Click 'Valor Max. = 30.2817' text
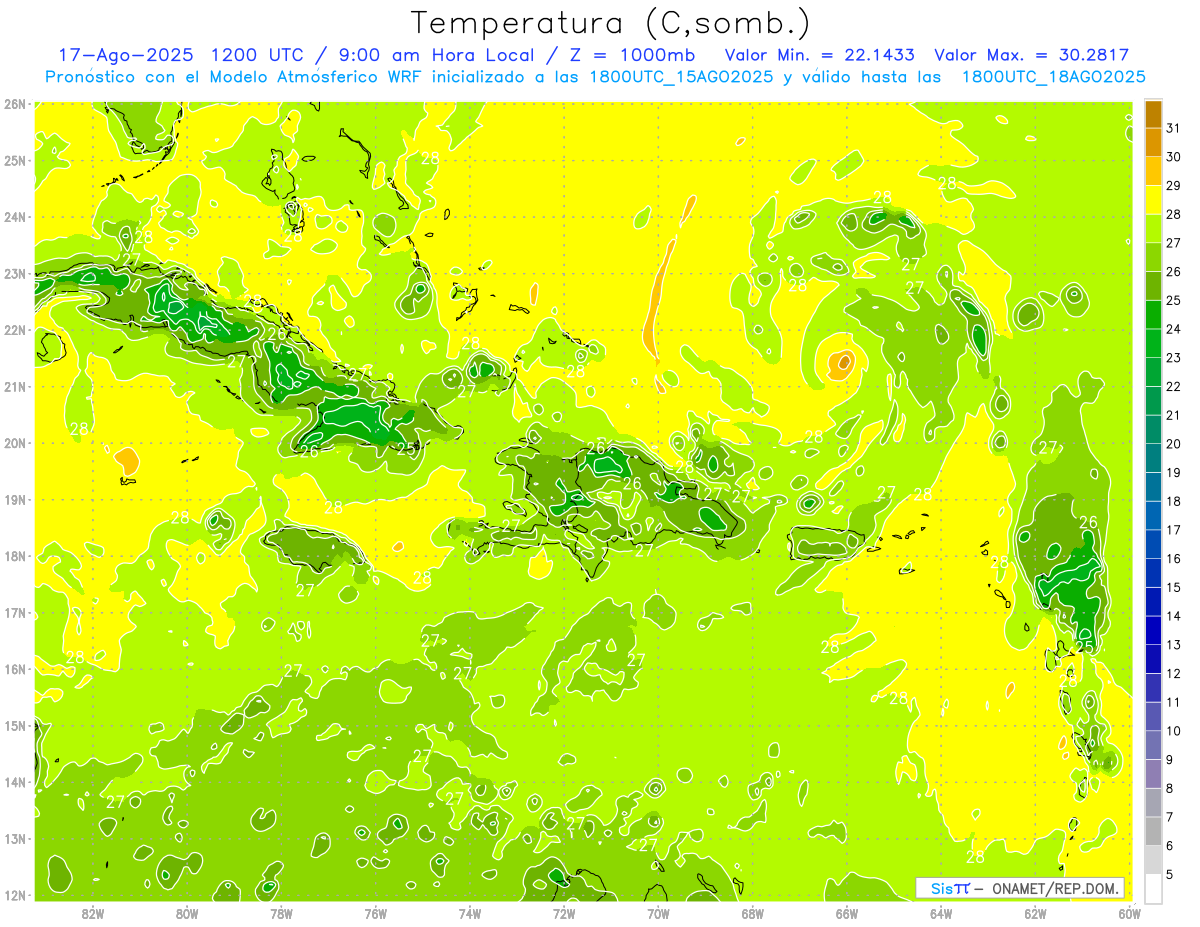The height and width of the screenshot is (927, 1200). click(x=1031, y=55)
